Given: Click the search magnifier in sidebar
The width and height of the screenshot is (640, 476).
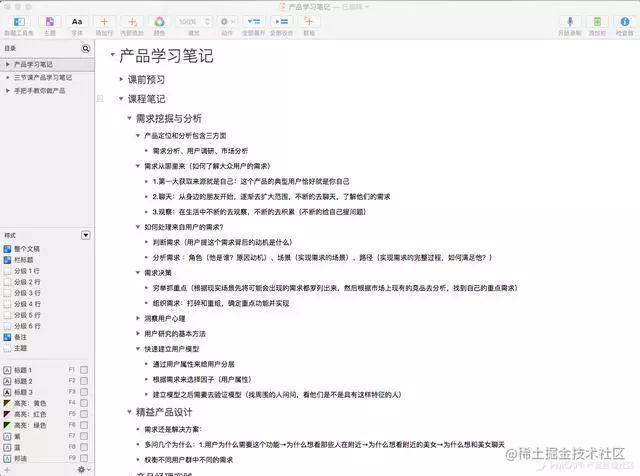Looking at the screenshot, I should (86, 49).
